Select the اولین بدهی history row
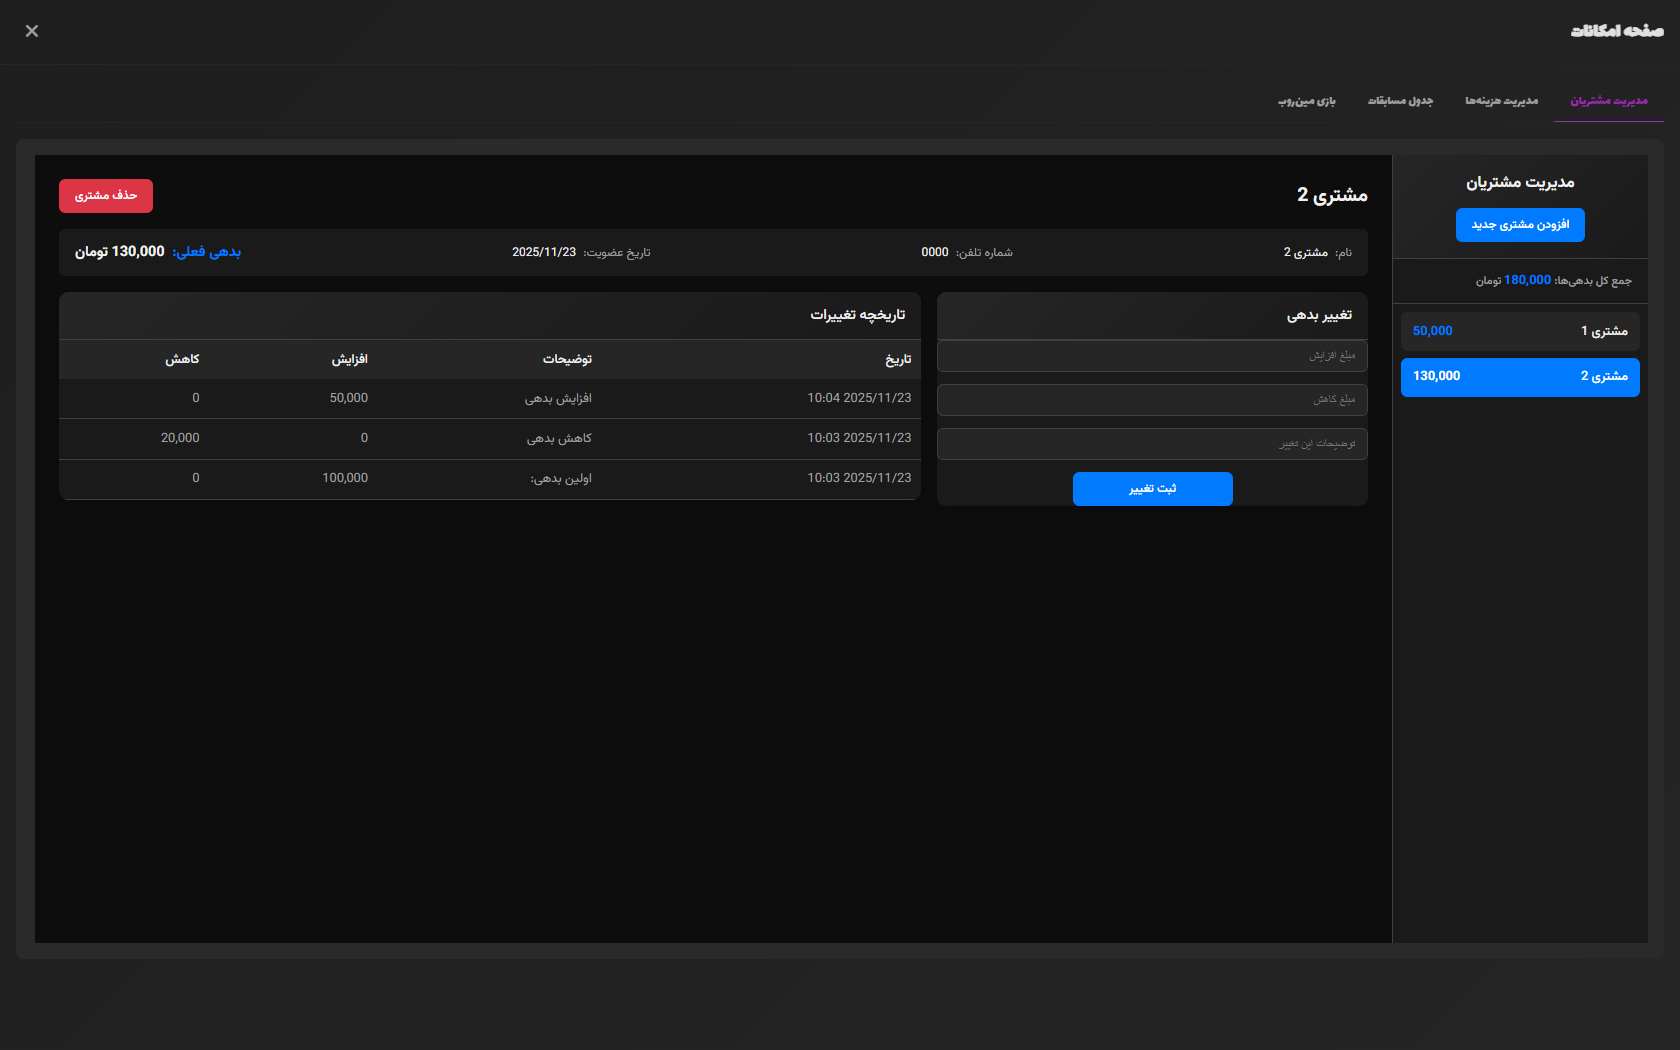 click(x=489, y=479)
